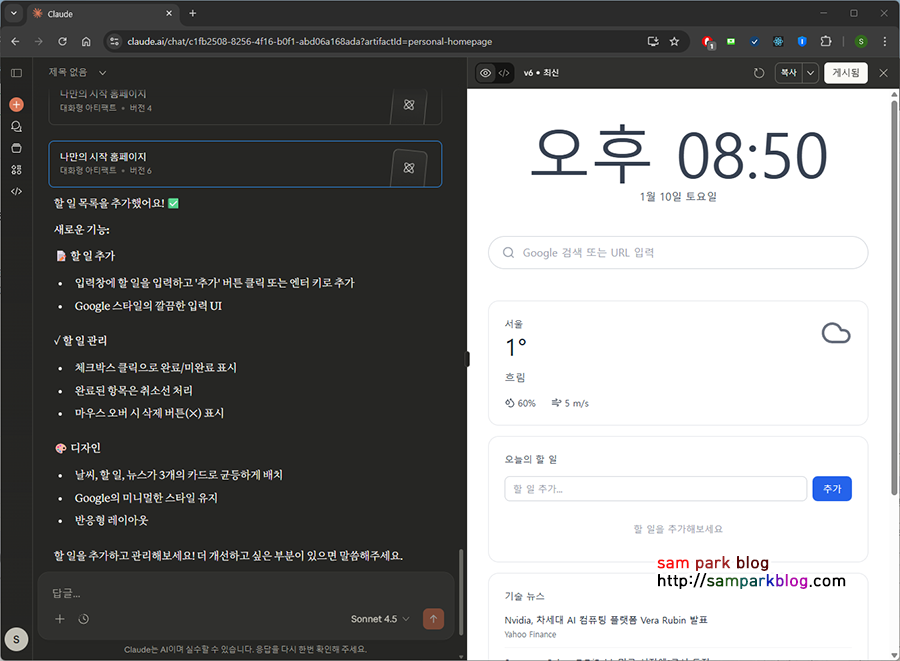Click the 복사 copy button
Image resolution: width=900 pixels, height=661 pixels.
[x=789, y=73]
